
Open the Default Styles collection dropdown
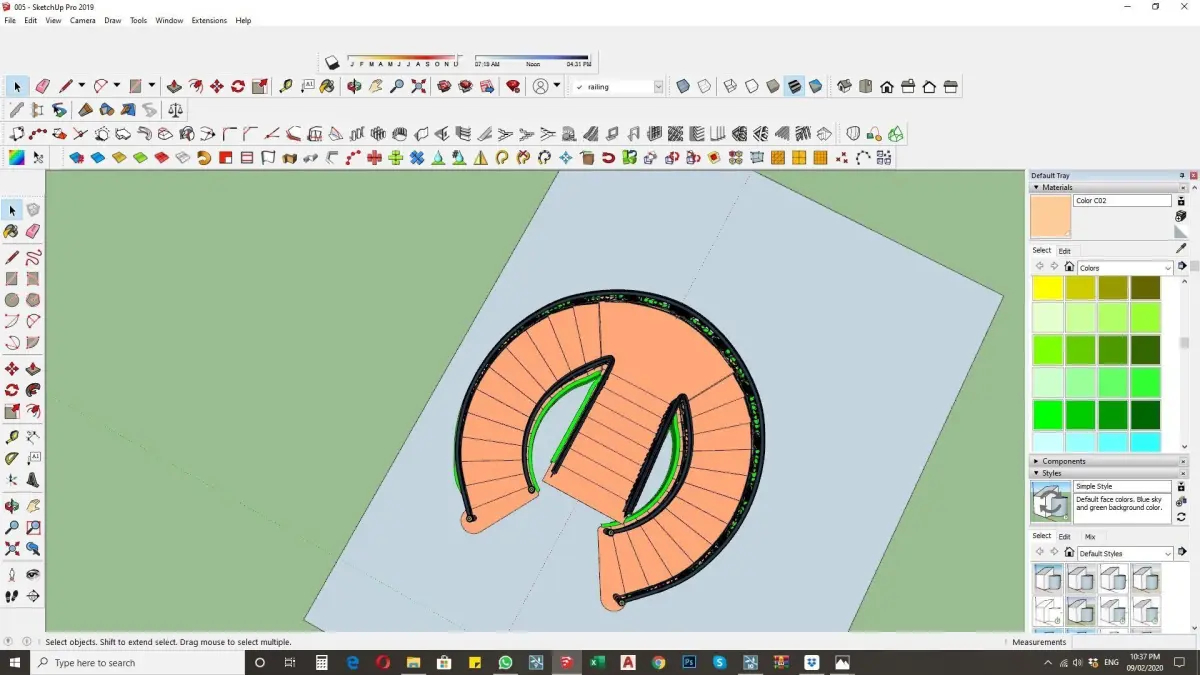(1167, 554)
